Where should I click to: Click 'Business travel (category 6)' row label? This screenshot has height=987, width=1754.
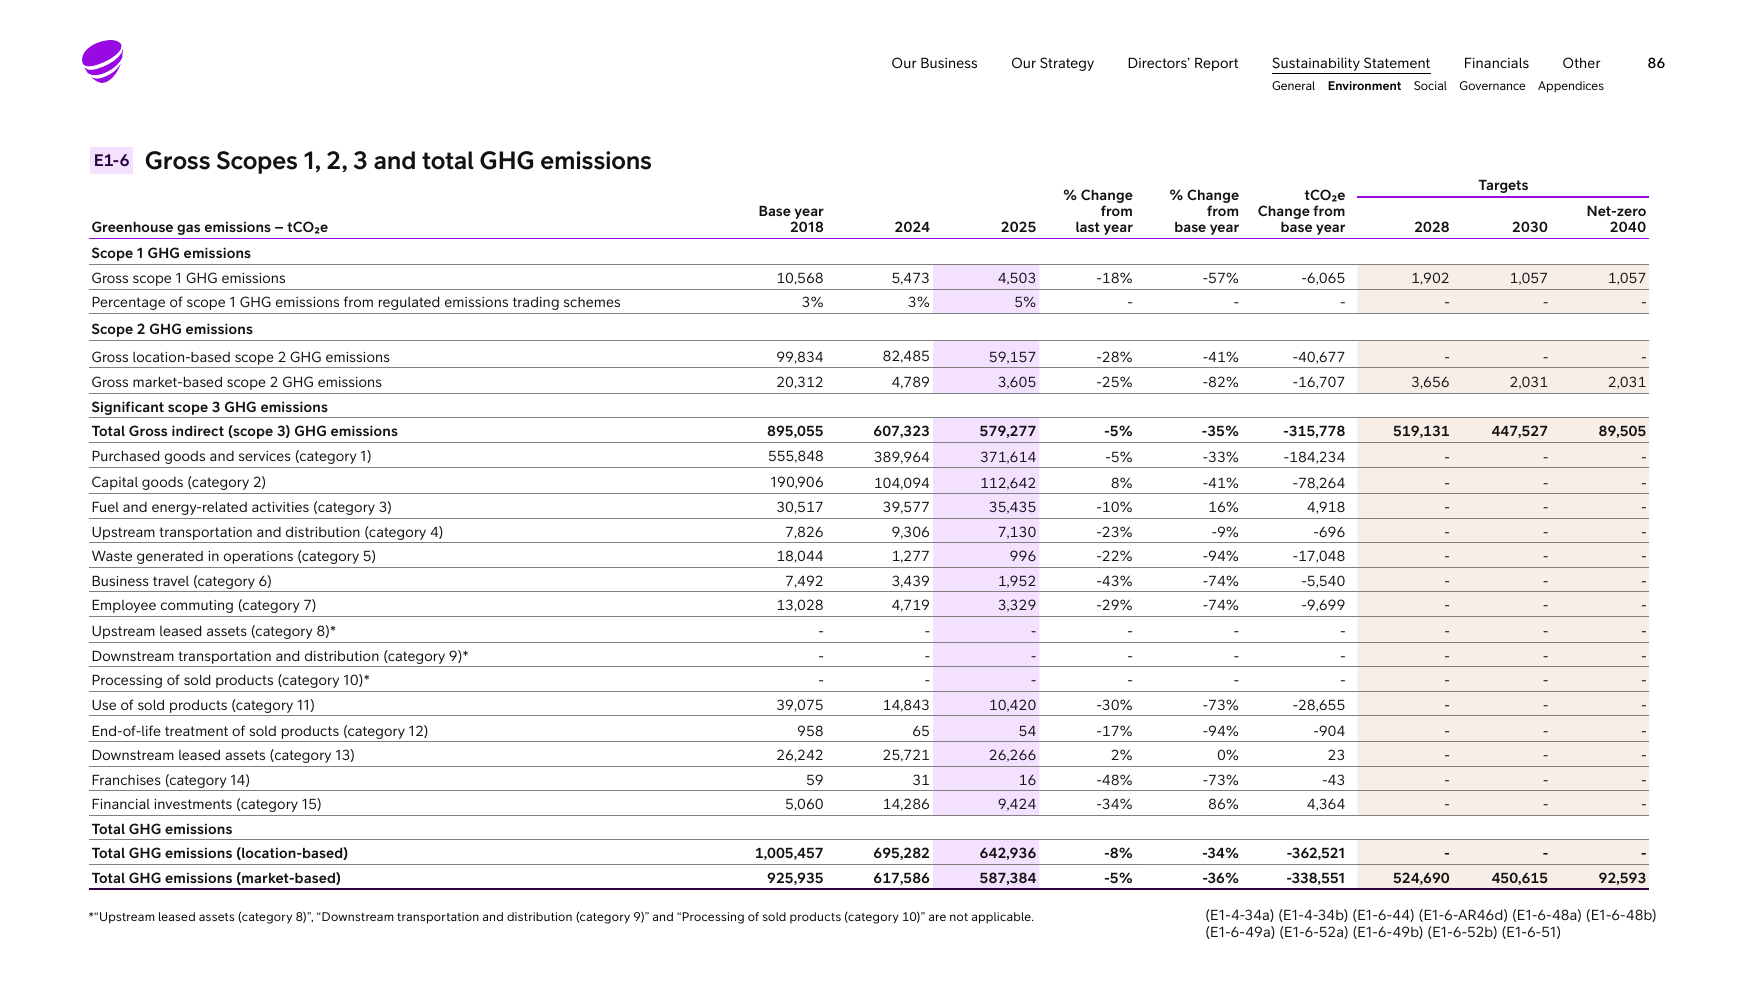point(181,581)
